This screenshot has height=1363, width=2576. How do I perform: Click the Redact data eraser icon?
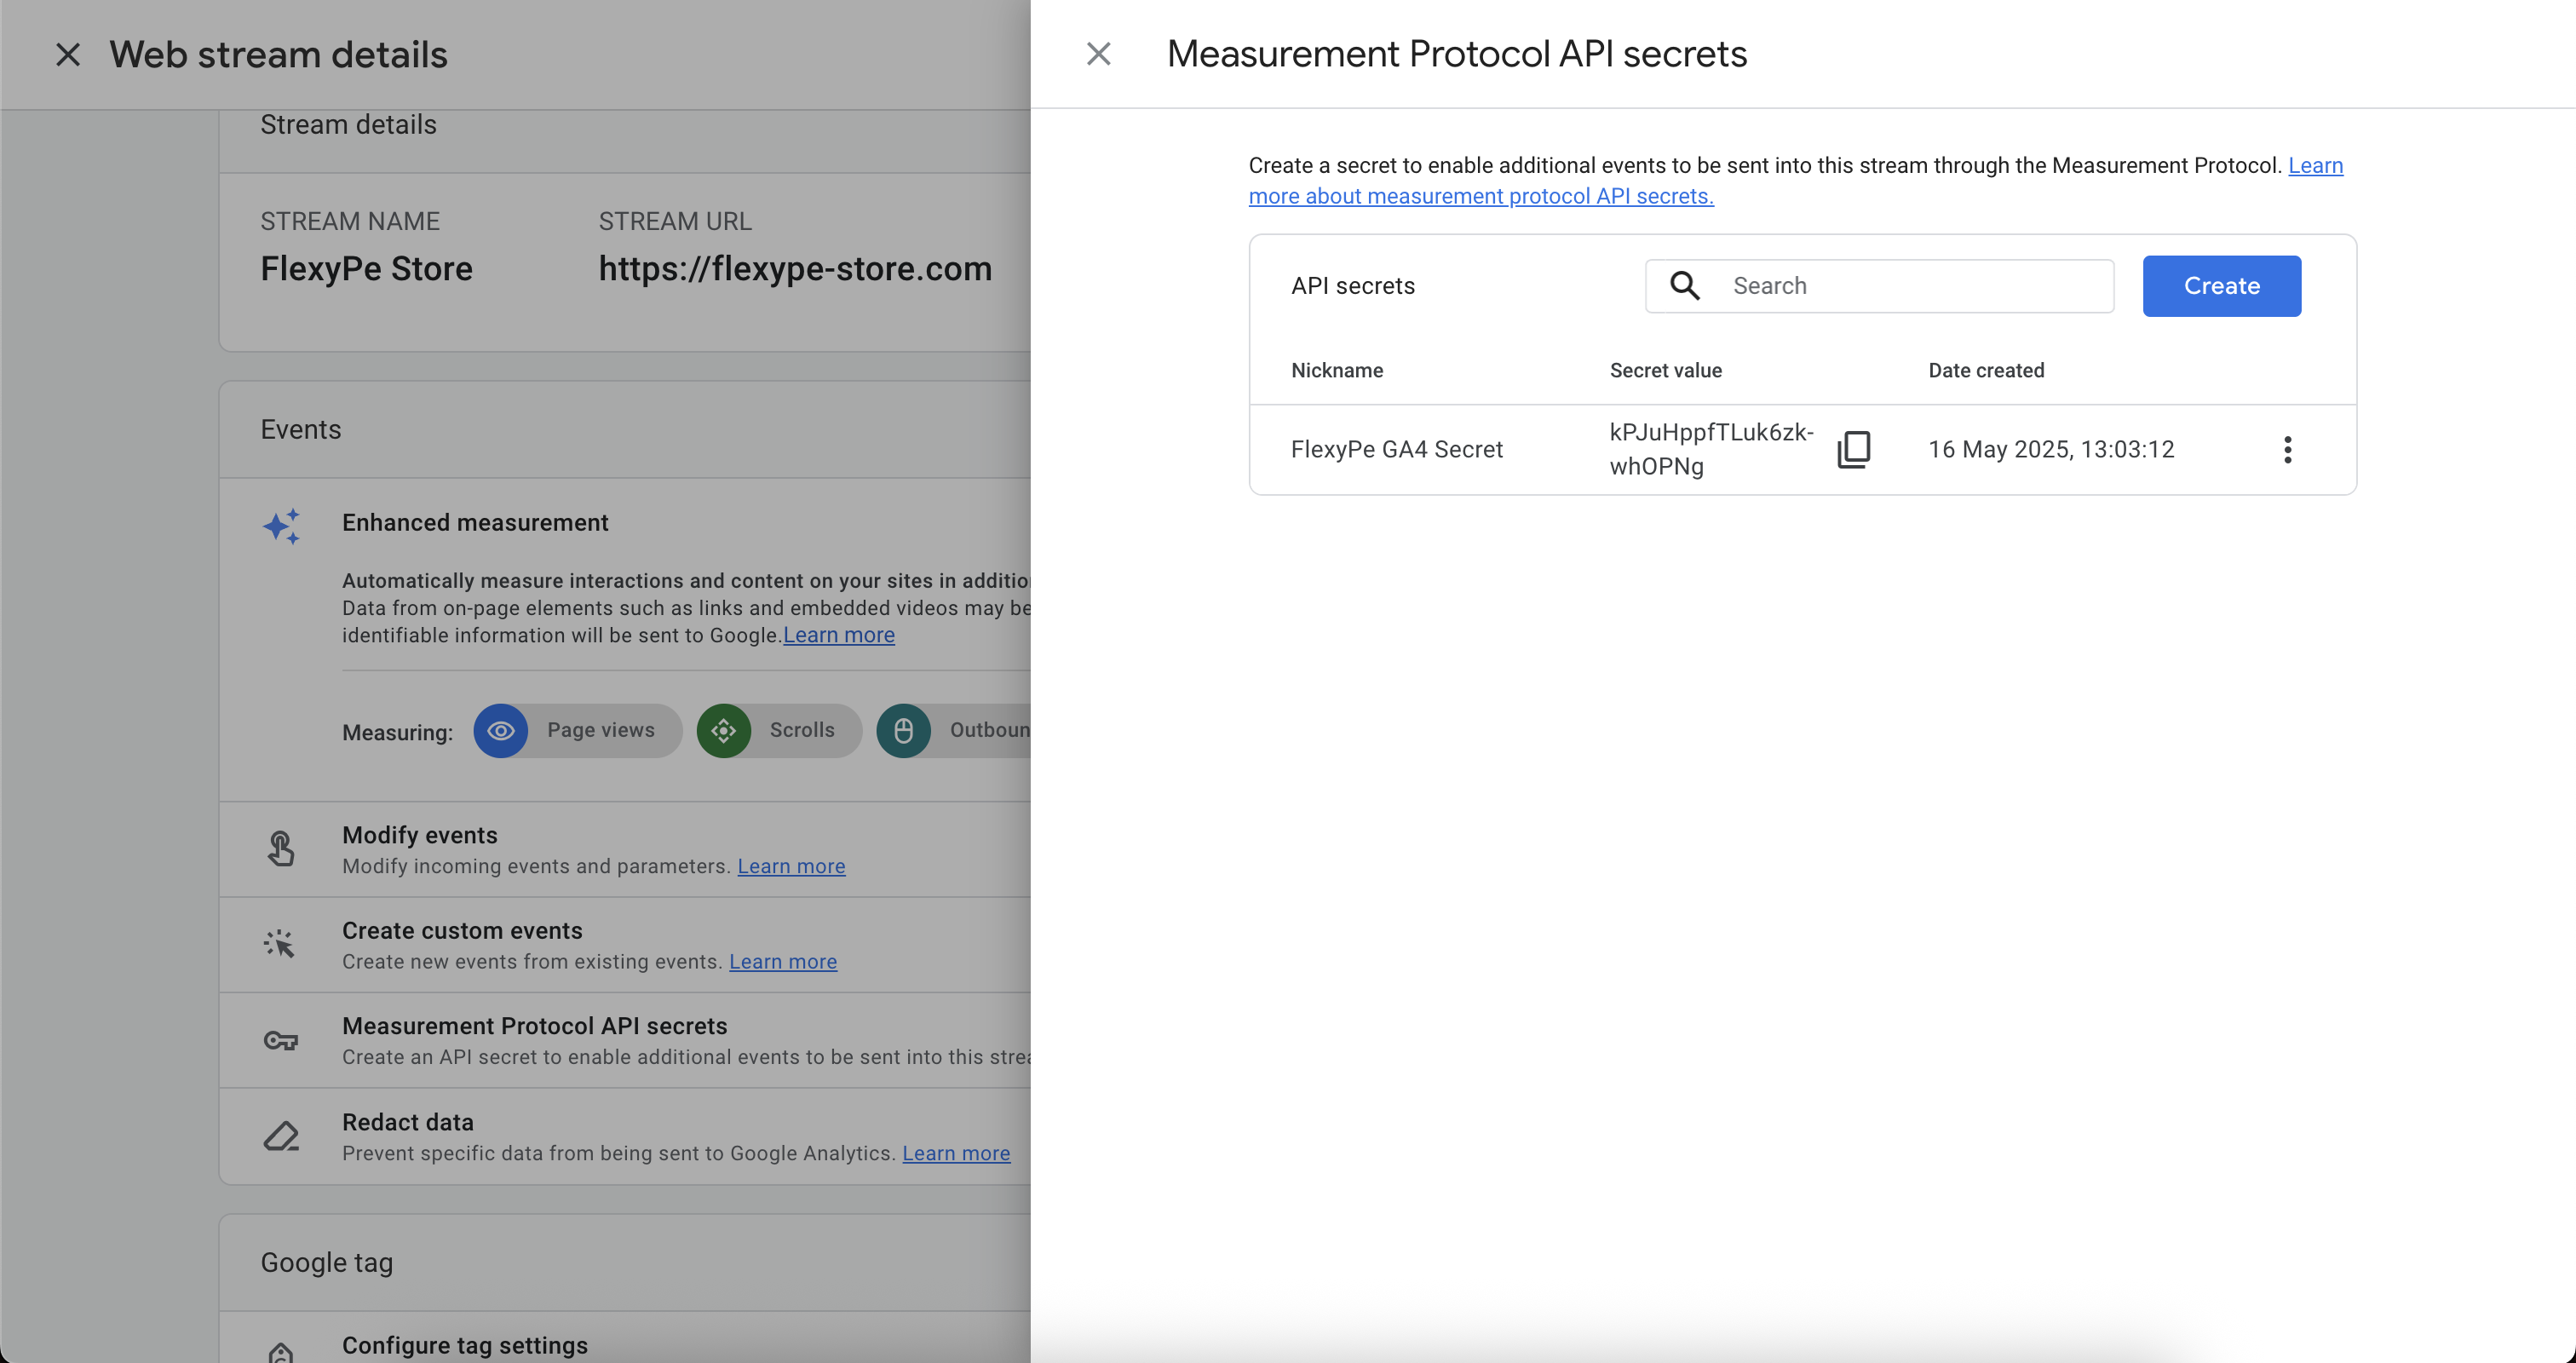tap(281, 1136)
